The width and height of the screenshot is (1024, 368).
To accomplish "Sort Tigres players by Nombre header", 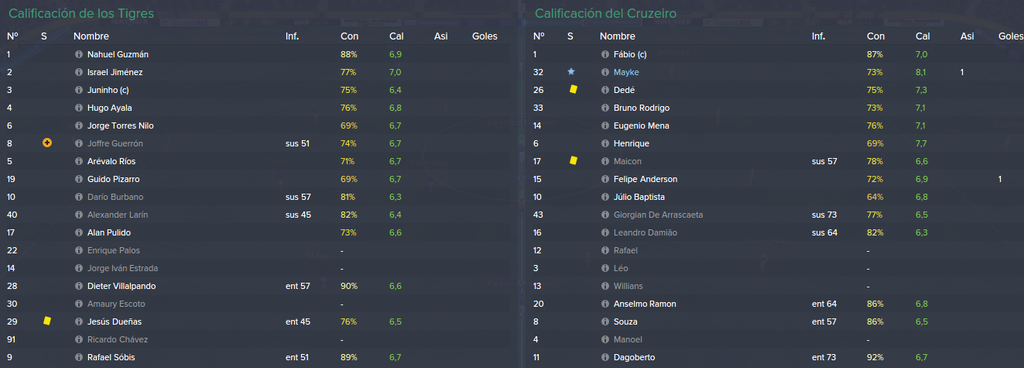I will point(91,37).
